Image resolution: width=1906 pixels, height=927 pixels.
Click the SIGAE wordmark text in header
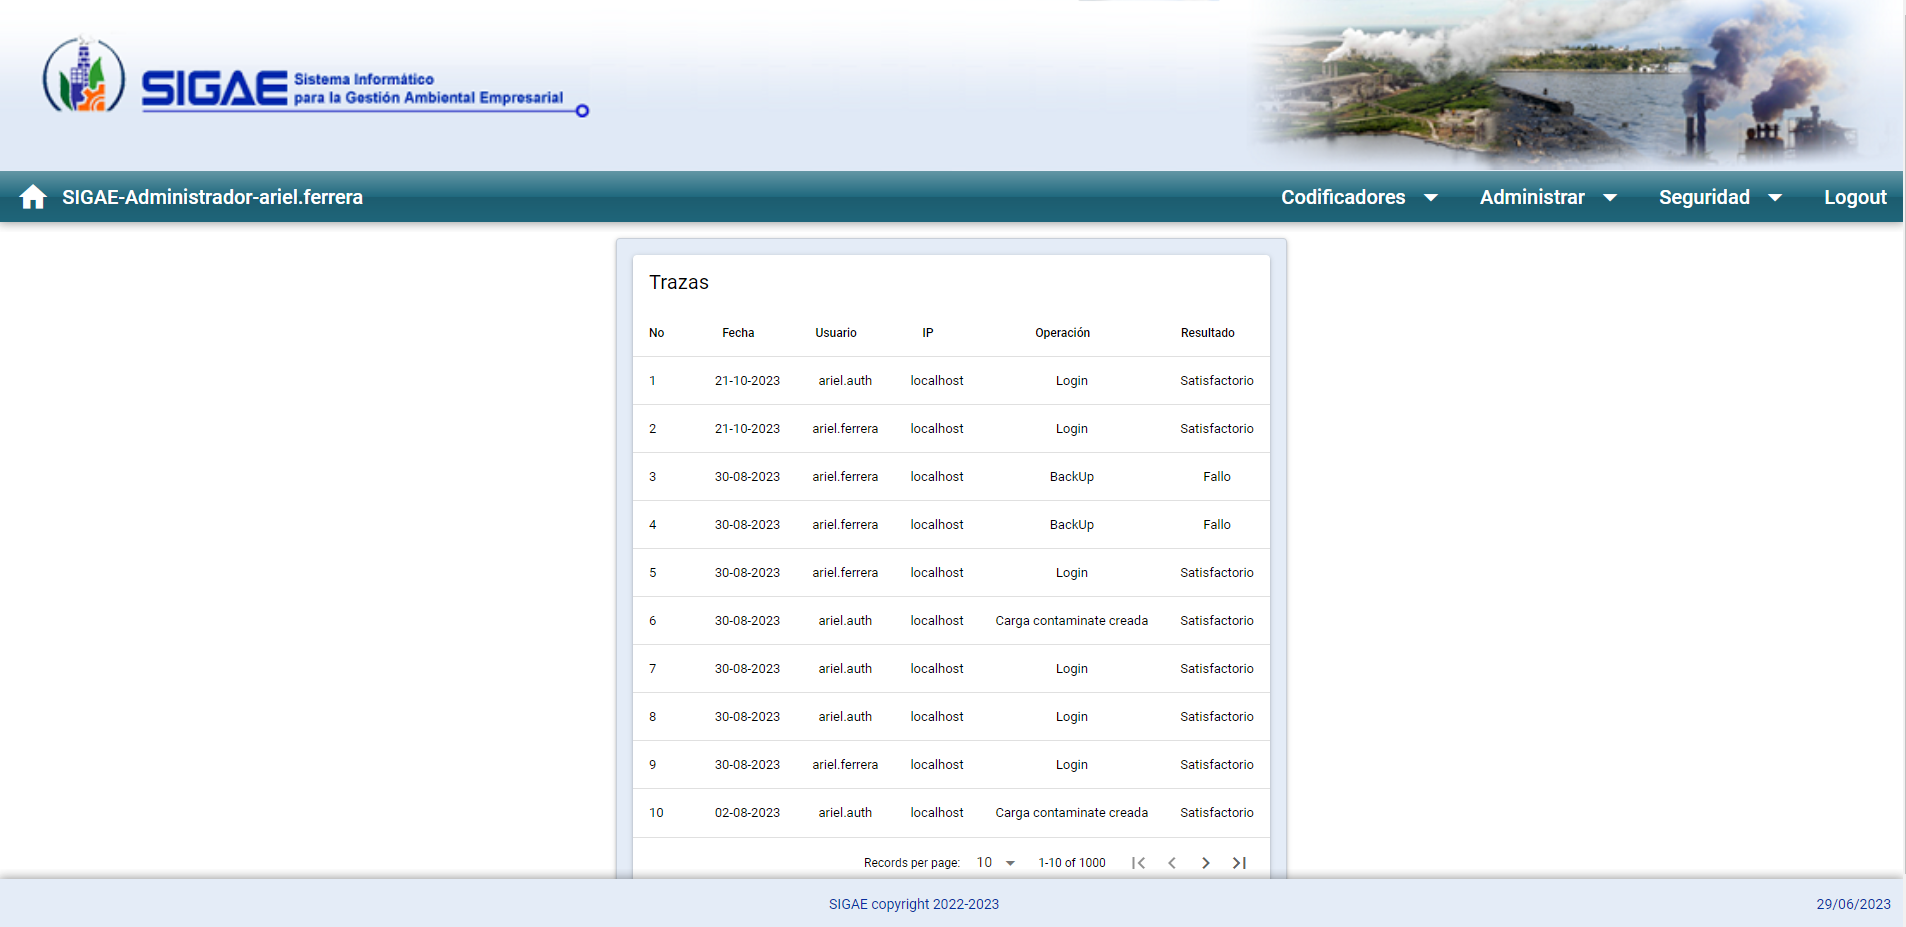214,89
